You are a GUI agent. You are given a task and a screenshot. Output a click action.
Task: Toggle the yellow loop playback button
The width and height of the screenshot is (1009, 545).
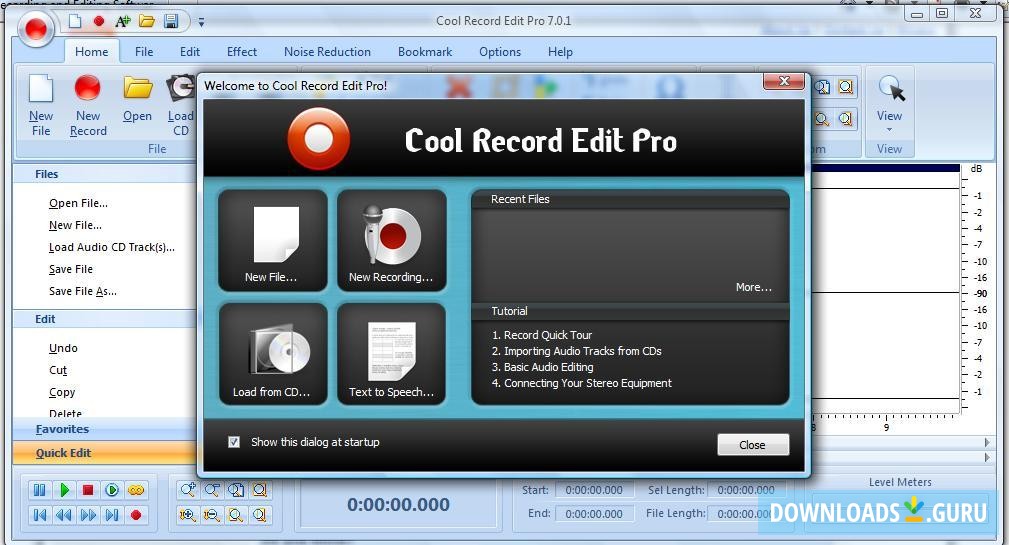[x=136, y=490]
